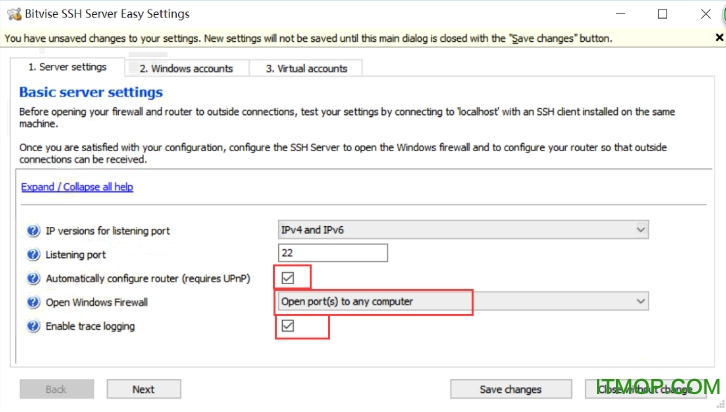This screenshot has width=726, height=412.
Task: Open the Virtual accounts tab
Action: point(306,68)
